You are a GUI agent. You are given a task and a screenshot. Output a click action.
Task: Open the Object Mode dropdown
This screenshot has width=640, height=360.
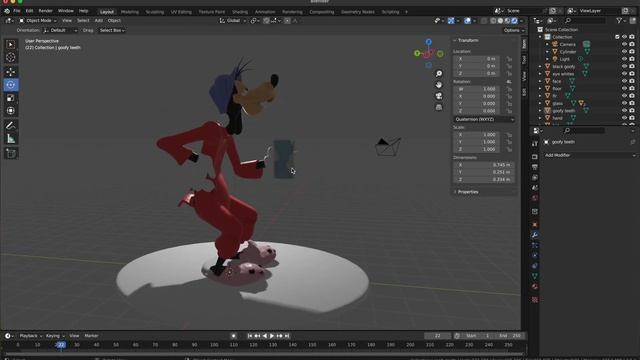pos(38,20)
